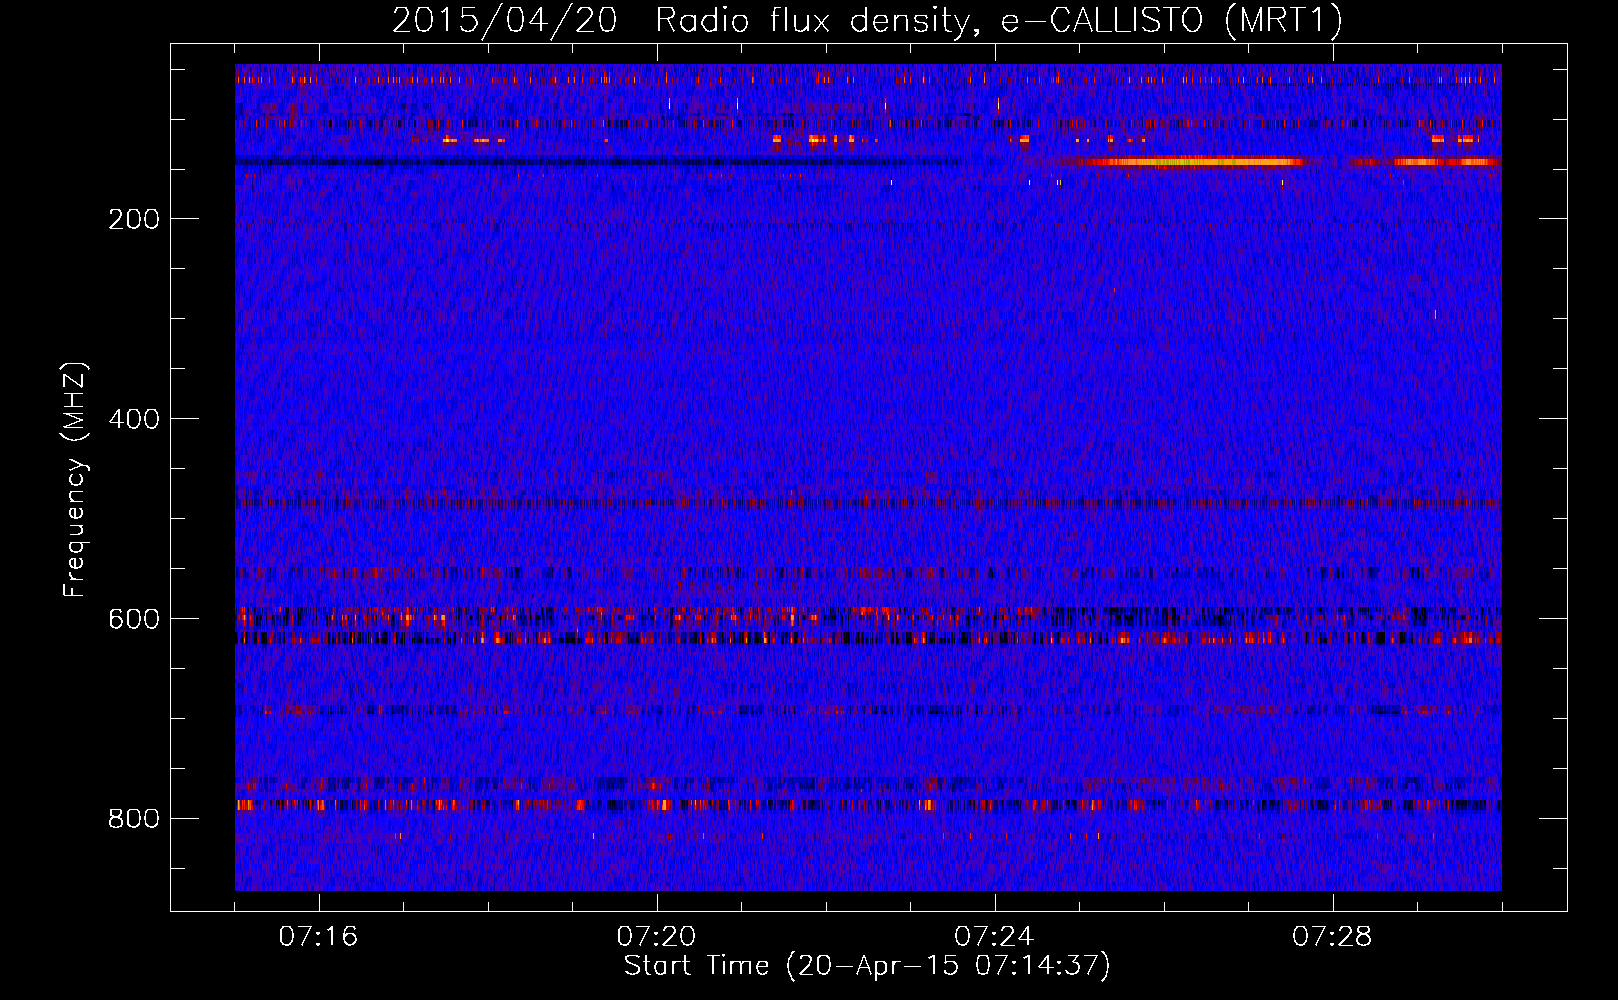Screen dimensions: 1618x1000
Task: Click the 07:28 time tick label
Action: click(x=1332, y=936)
